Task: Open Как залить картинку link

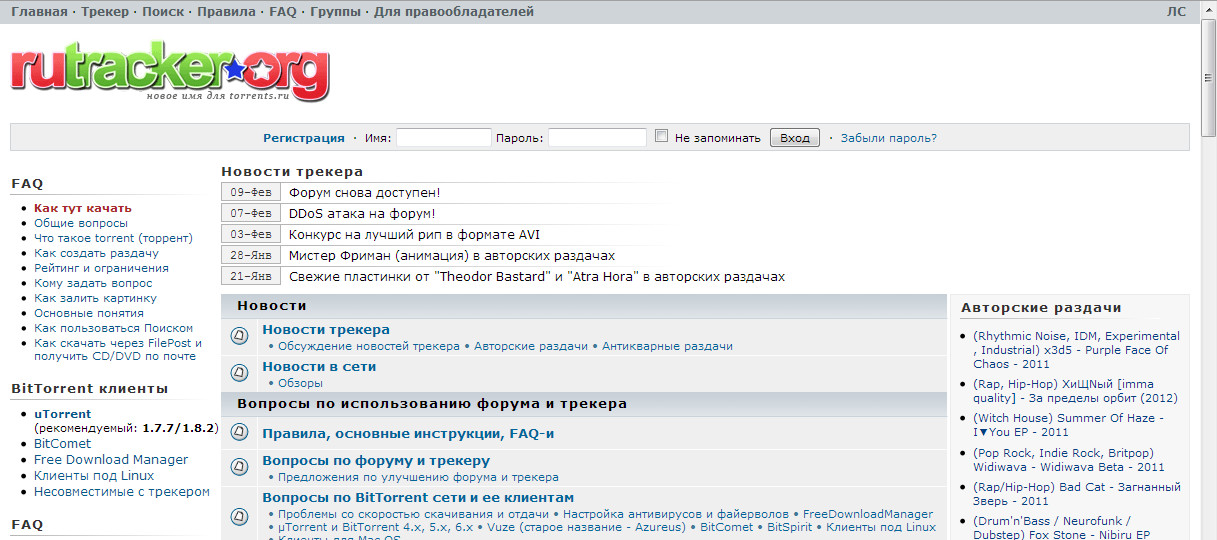Action: pyautogui.click(x=95, y=298)
